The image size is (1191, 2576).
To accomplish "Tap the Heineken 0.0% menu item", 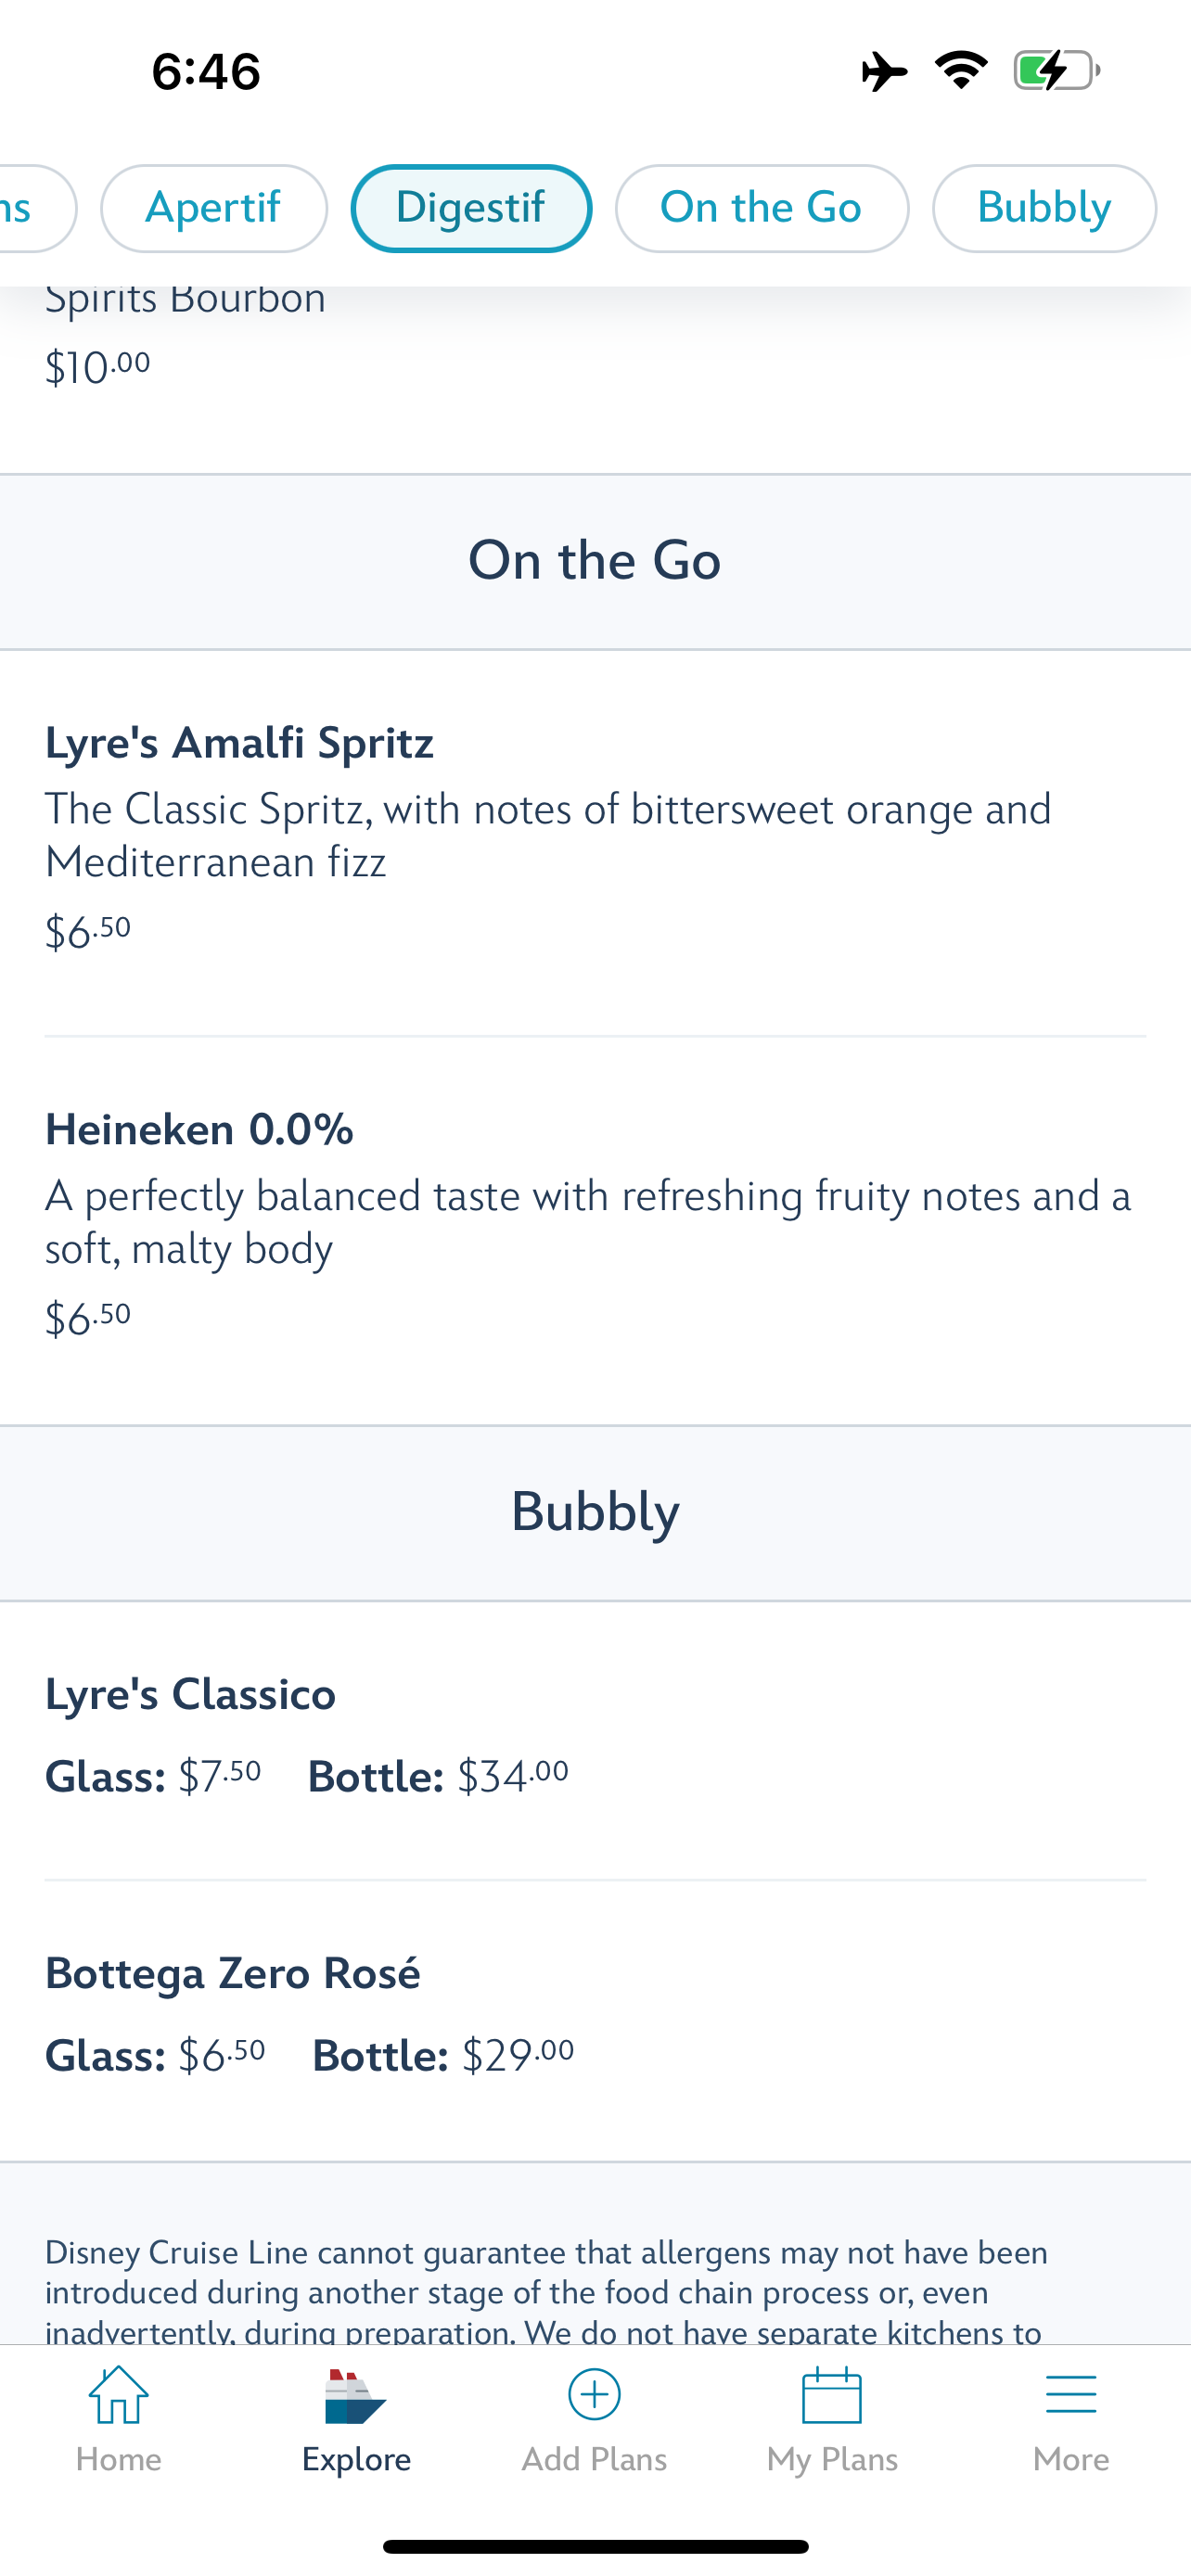I will click(200, 1130).
